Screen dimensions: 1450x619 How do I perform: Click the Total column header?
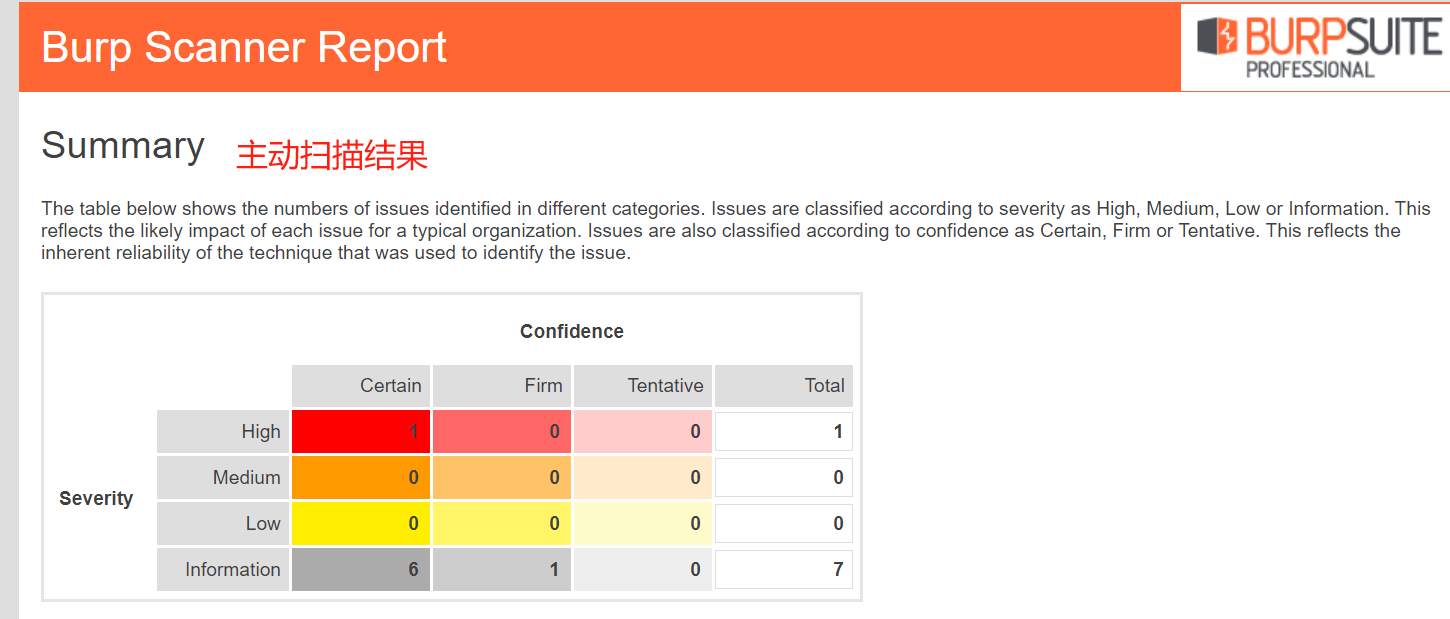[784, 386]
